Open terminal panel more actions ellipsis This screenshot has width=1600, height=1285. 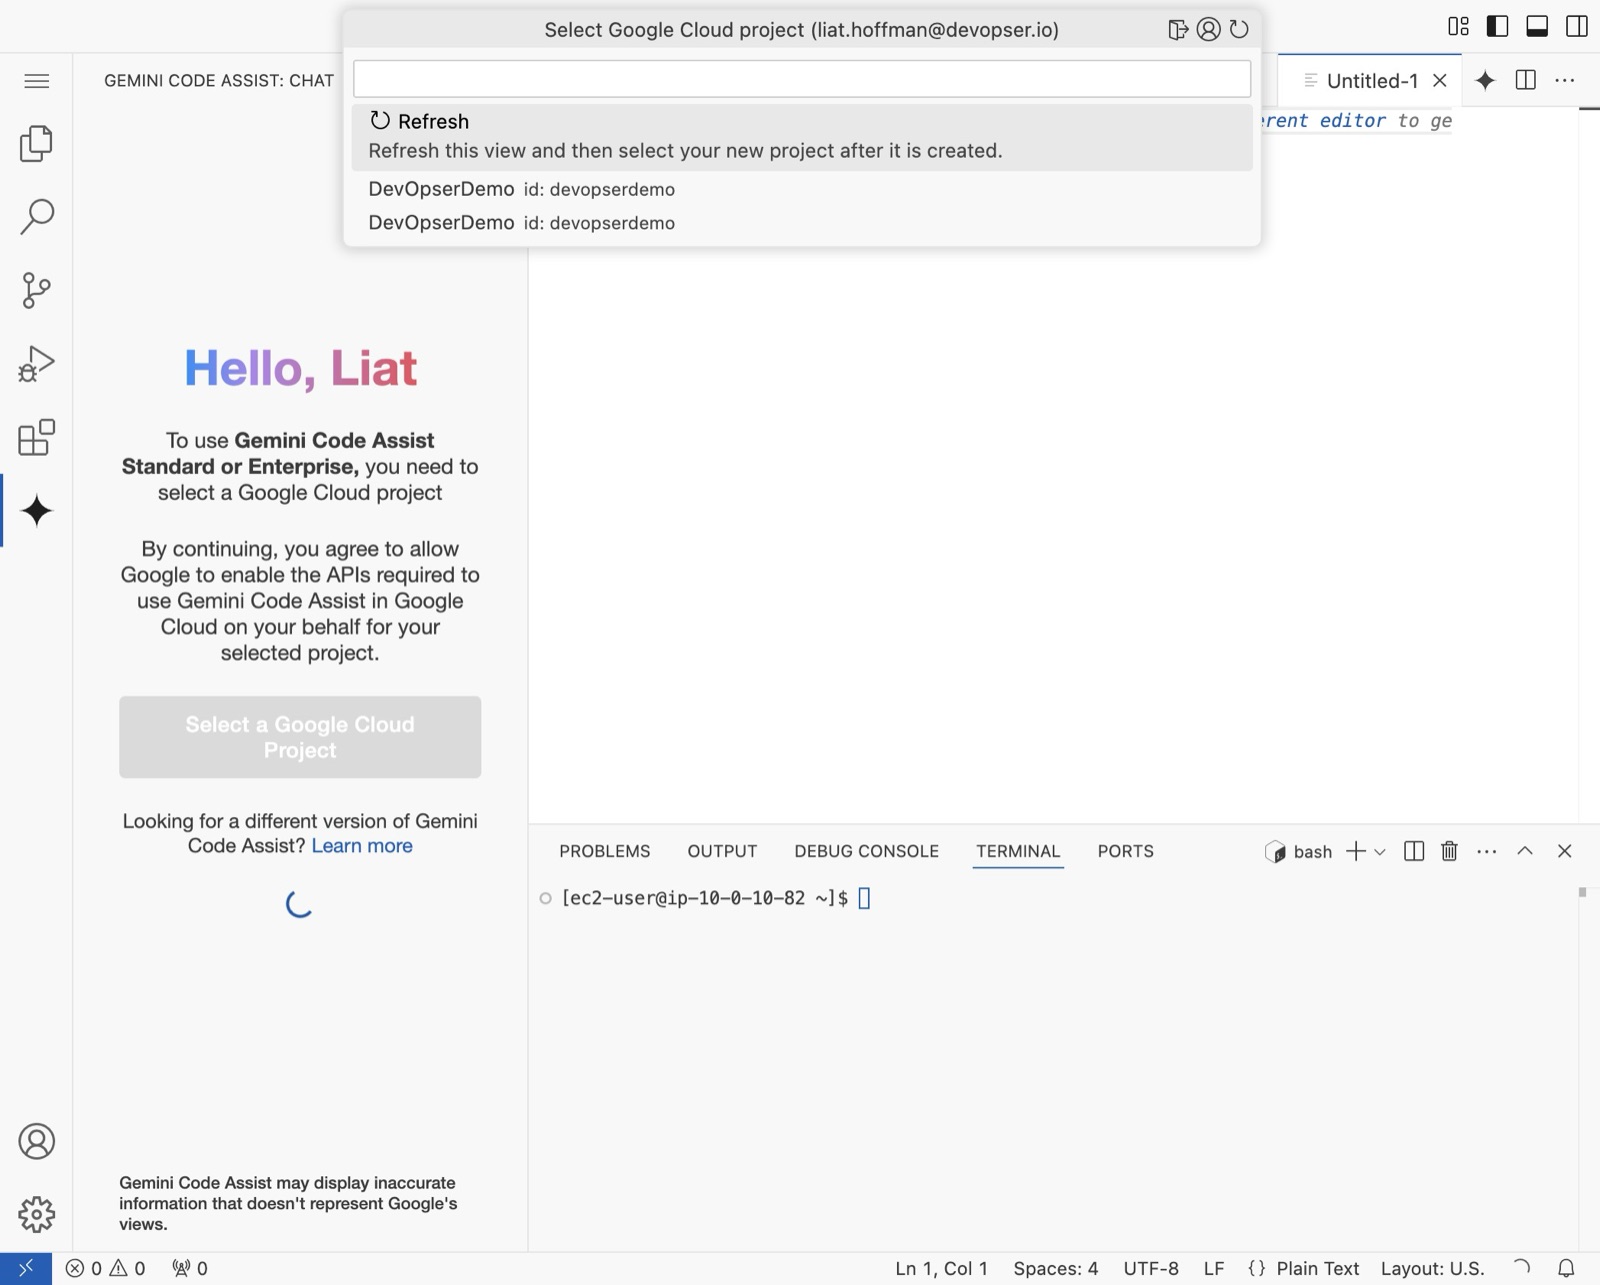coord(1487,851)
